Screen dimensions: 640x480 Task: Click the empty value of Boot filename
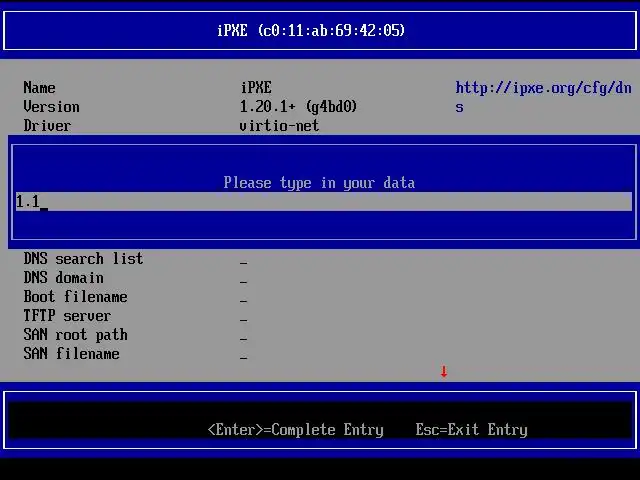[x=243, y=300]
